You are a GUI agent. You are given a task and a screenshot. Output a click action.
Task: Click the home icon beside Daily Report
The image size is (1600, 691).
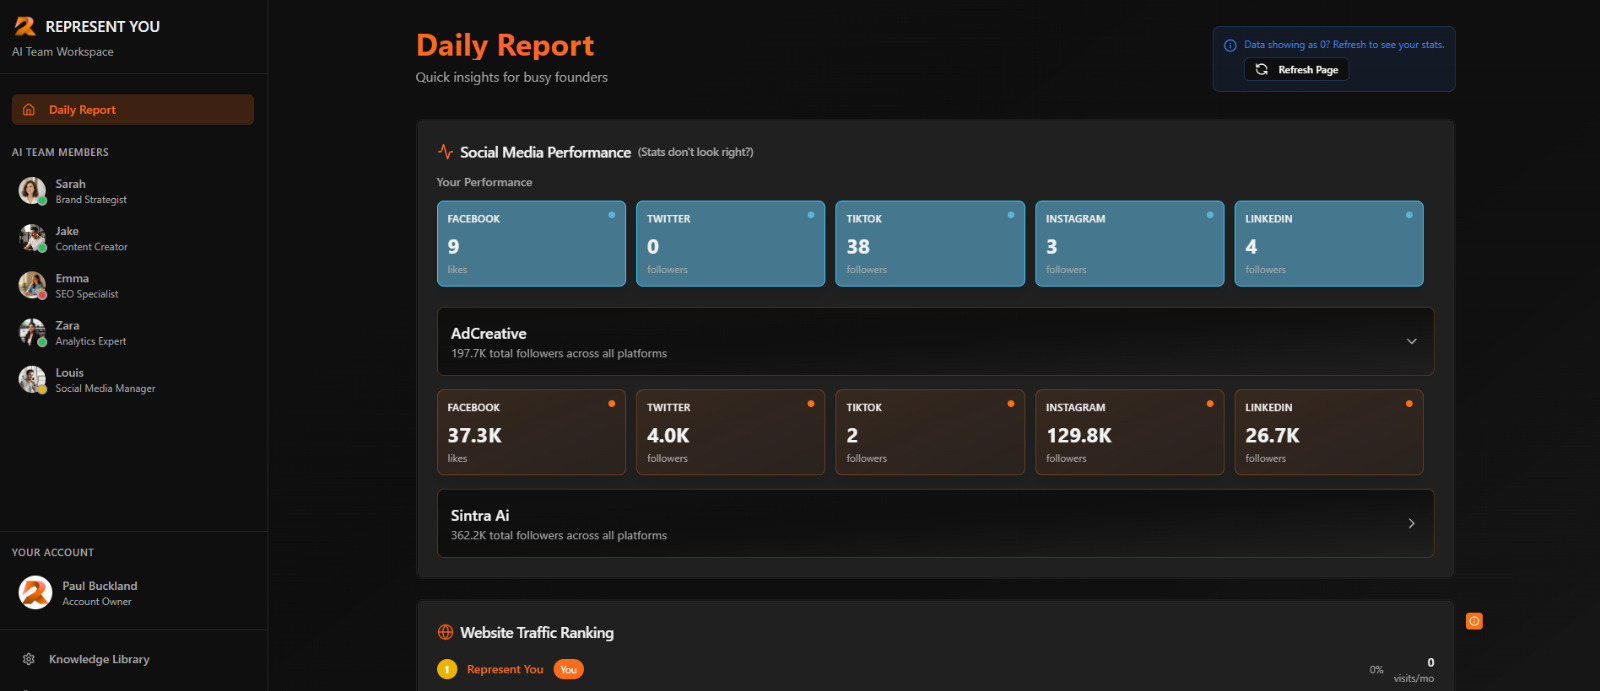click(29, 110)
